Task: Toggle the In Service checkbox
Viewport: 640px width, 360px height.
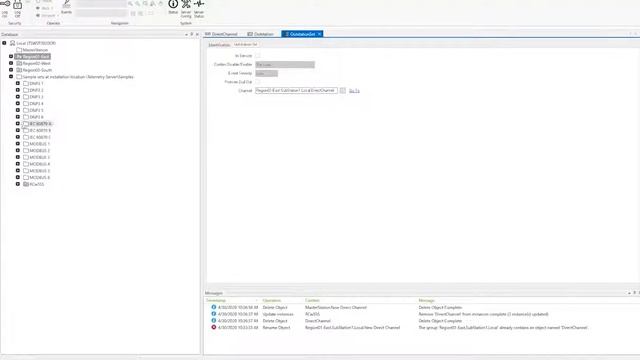Action: (258, 56)
